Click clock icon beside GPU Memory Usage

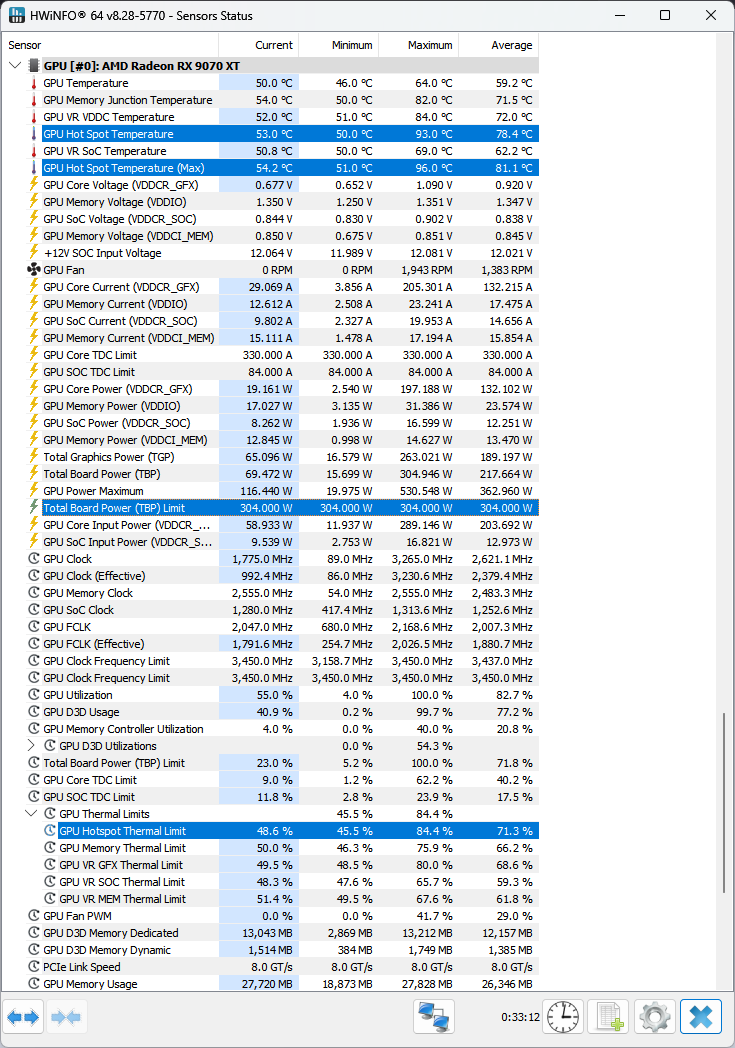point(33,984)
